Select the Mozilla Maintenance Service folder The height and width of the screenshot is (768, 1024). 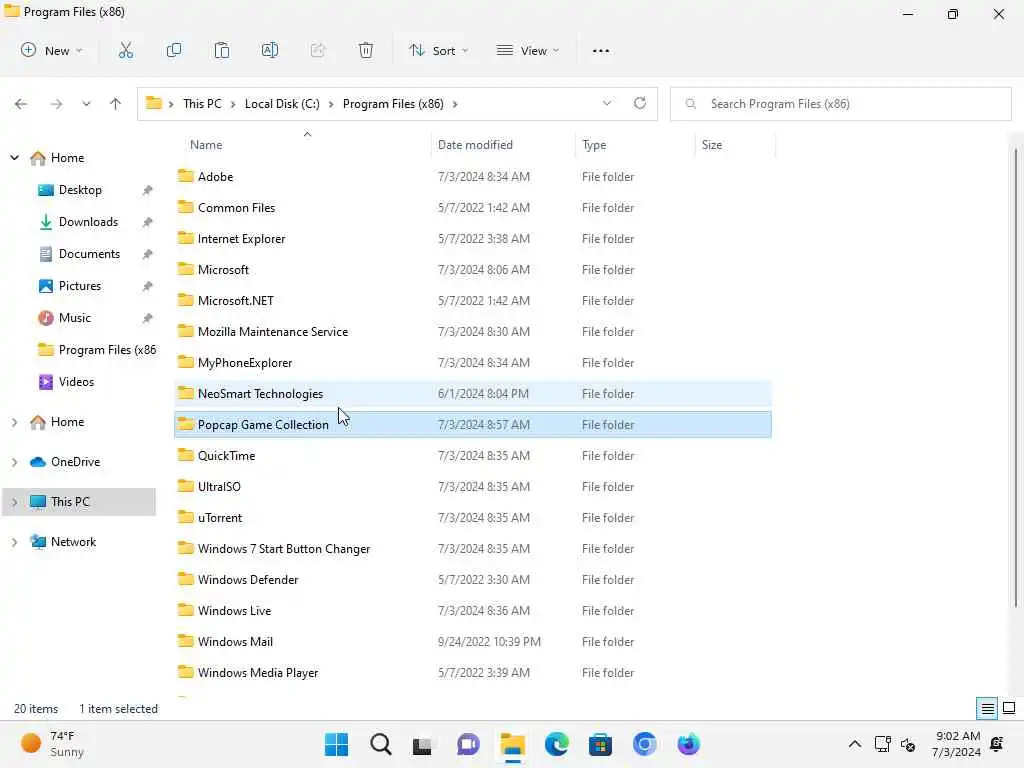[473, 332]
